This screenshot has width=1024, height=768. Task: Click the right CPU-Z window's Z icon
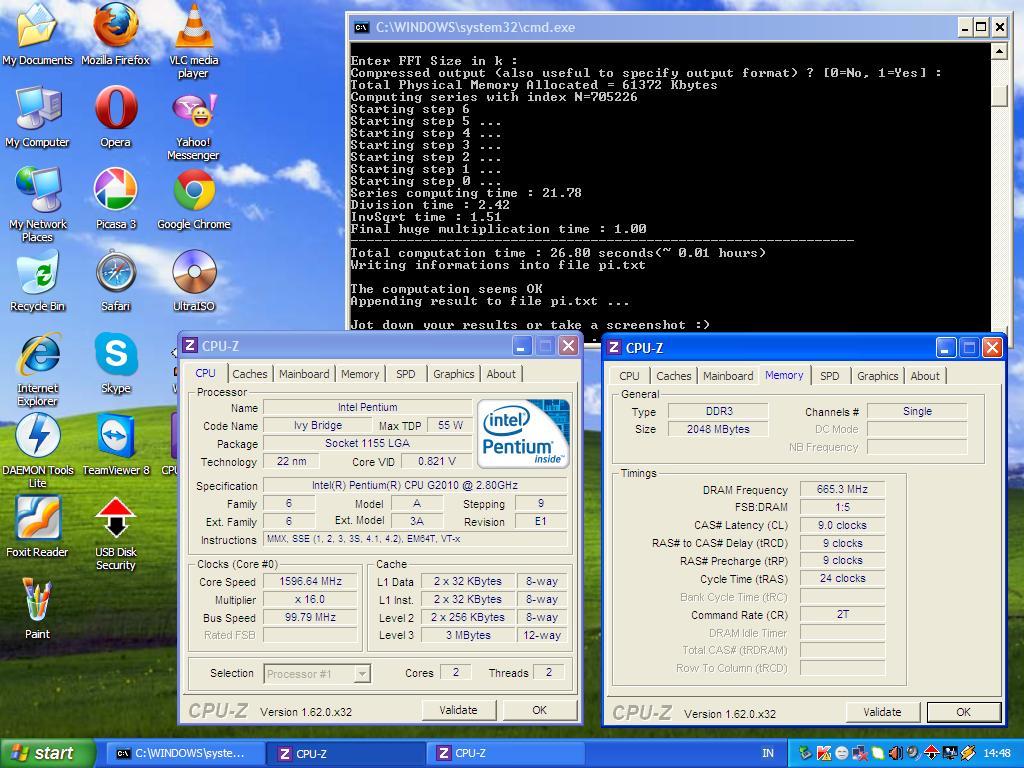[614, 347]
